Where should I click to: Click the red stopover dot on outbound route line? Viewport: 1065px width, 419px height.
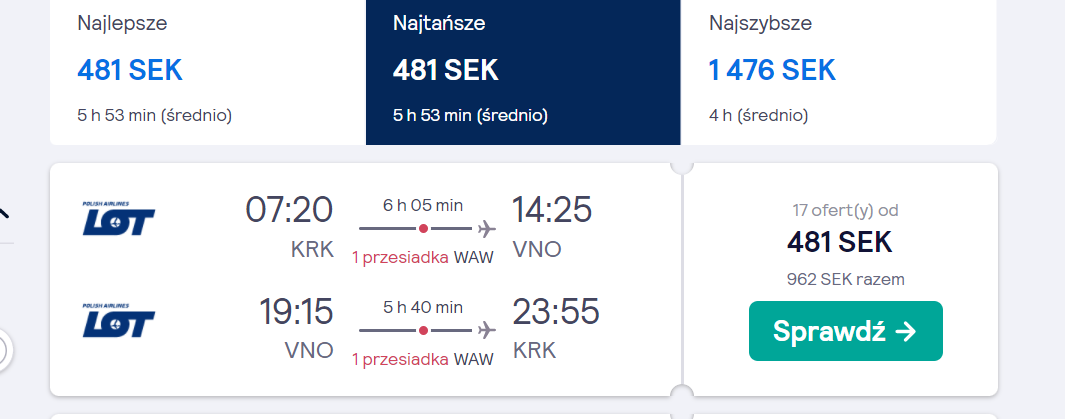point(423,229)
